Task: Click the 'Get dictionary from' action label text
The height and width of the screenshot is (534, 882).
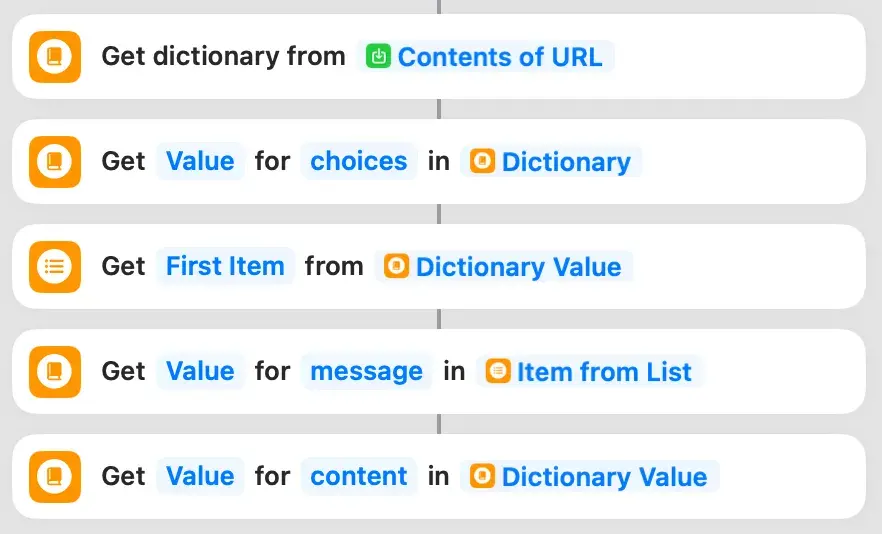Action: point(223,57)
